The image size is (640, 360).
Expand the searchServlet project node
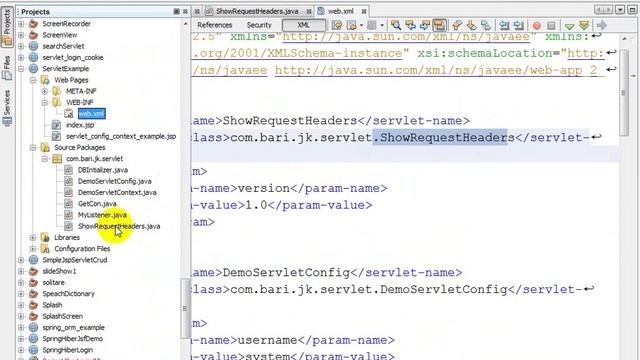21,46
